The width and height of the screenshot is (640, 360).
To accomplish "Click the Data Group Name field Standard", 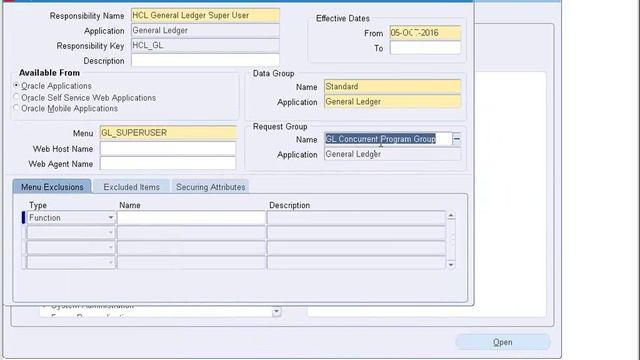I will (x=392, y=87).
